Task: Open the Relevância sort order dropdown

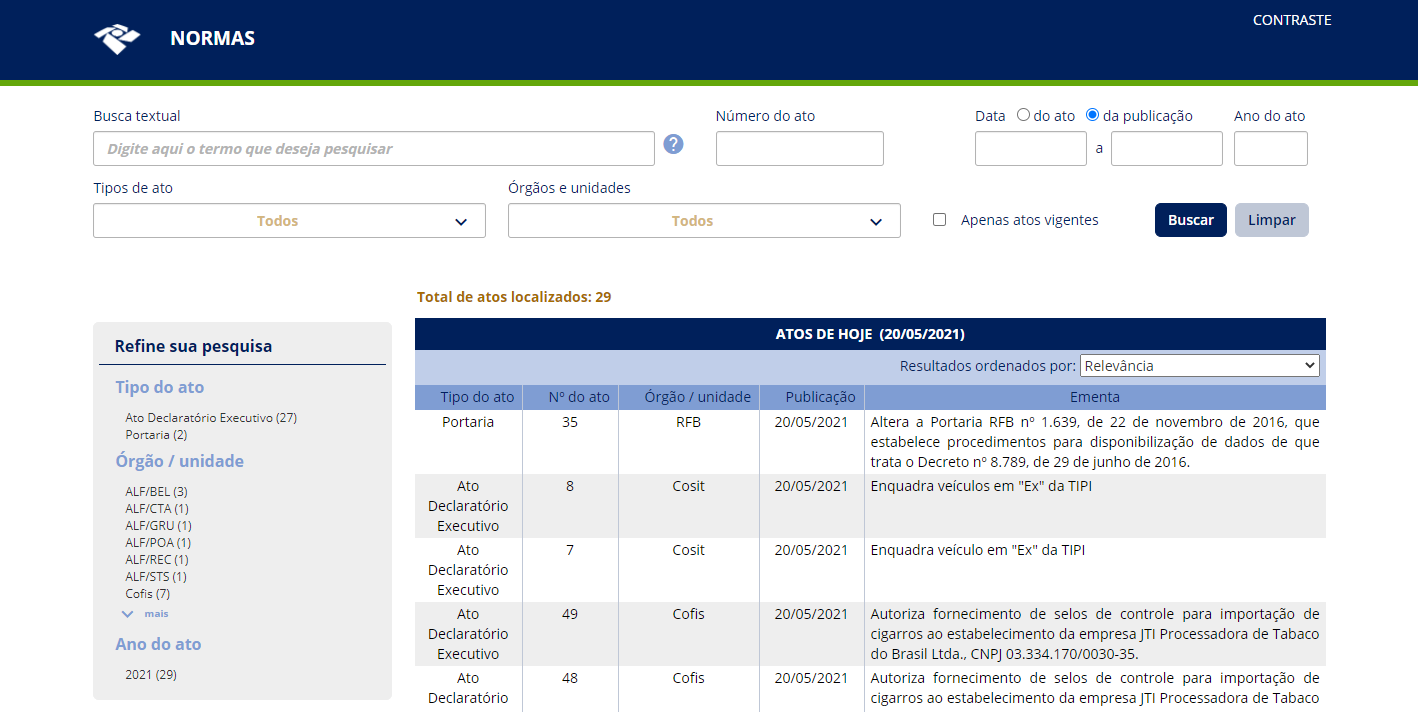Action: (1199, 366)
